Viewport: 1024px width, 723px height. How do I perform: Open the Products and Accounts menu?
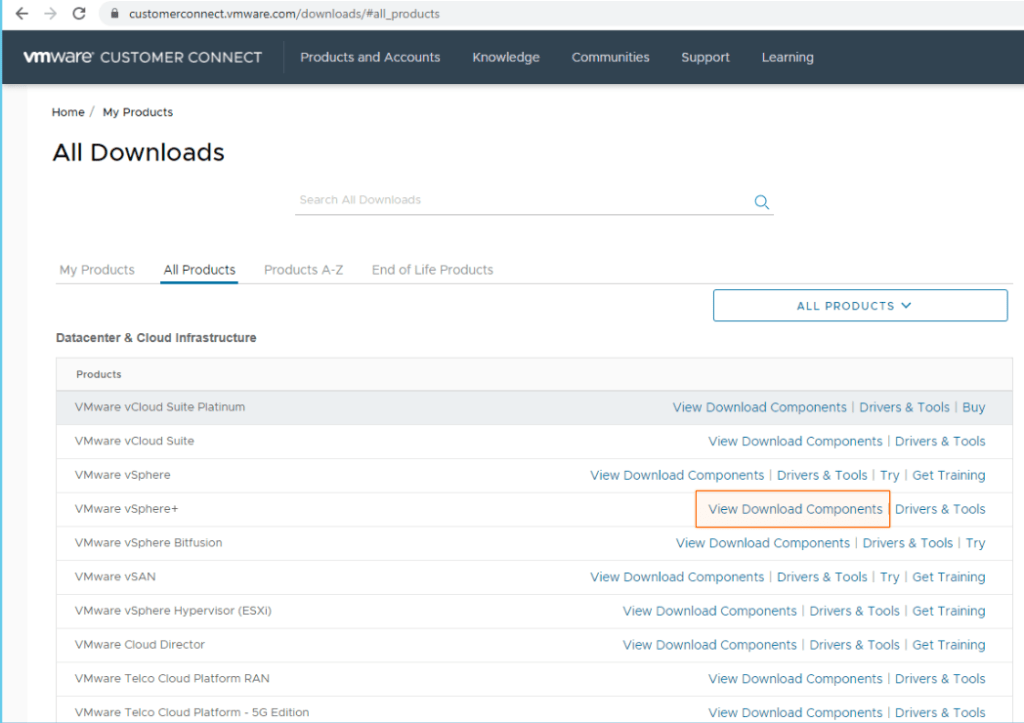tap(370, 57)
